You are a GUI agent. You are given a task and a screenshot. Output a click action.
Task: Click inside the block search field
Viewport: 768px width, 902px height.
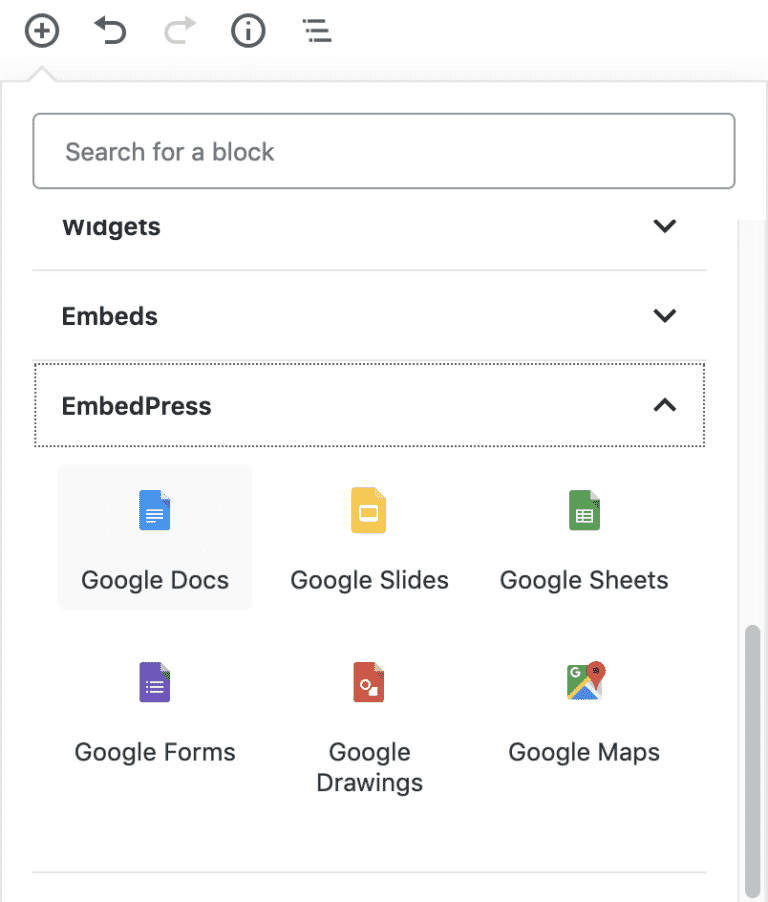pos(384,151)
